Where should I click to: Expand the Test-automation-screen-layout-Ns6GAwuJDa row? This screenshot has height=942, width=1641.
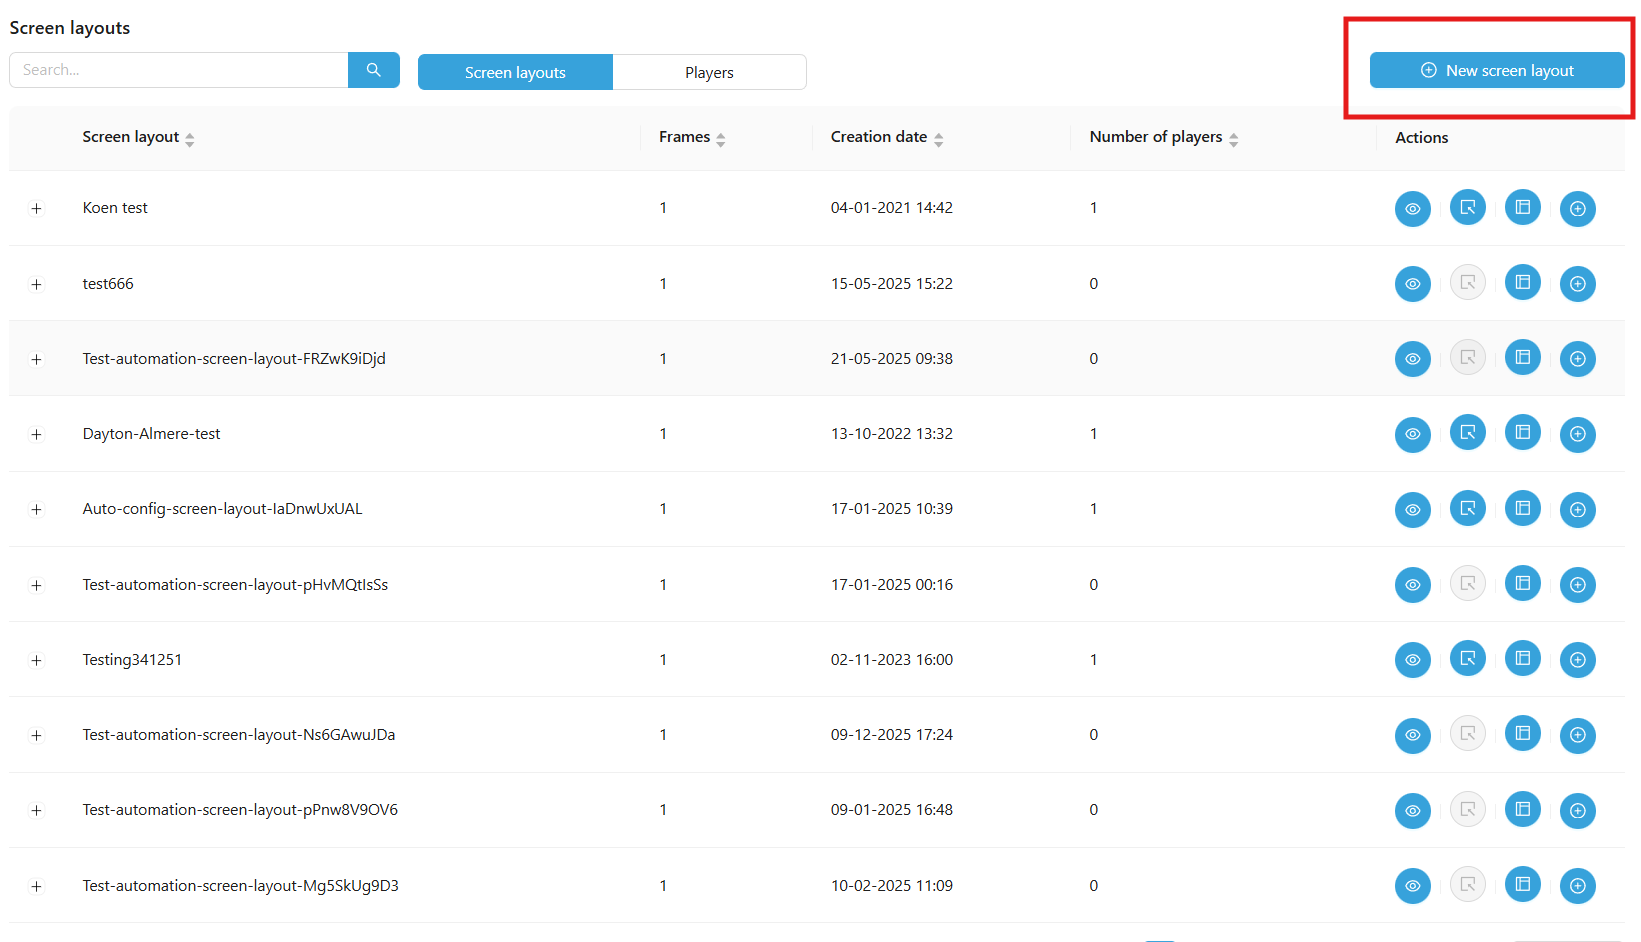click(x=37, y=735)
